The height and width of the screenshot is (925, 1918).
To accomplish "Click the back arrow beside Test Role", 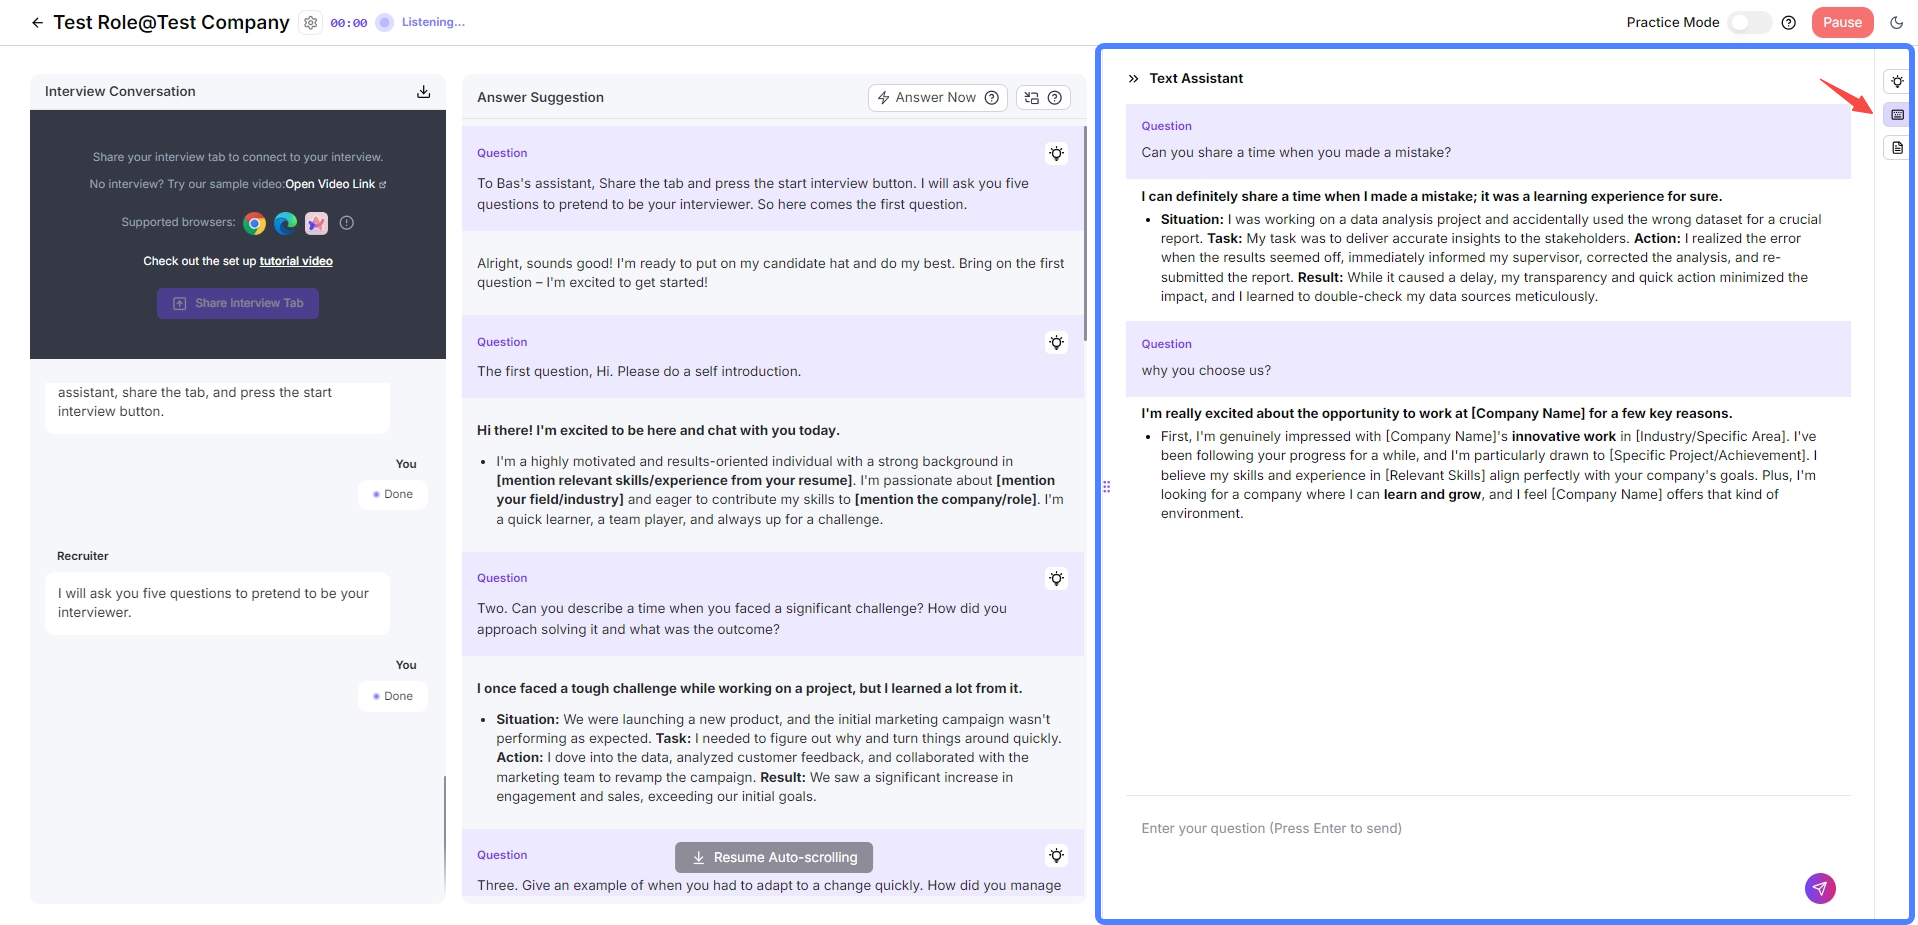I will (37, 22).
